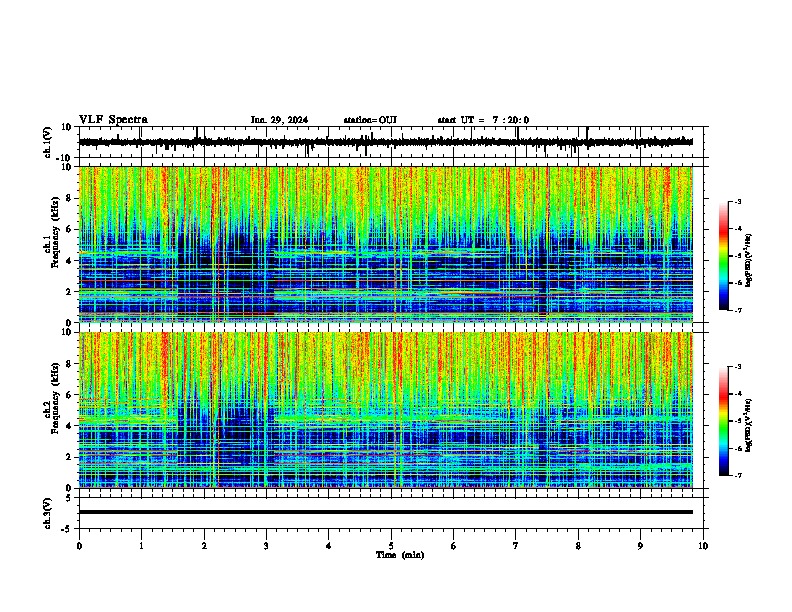792x612 pixels.
Task: Click the "-7" label on ch.2 color bar
Action: click(x=738, y=475)
